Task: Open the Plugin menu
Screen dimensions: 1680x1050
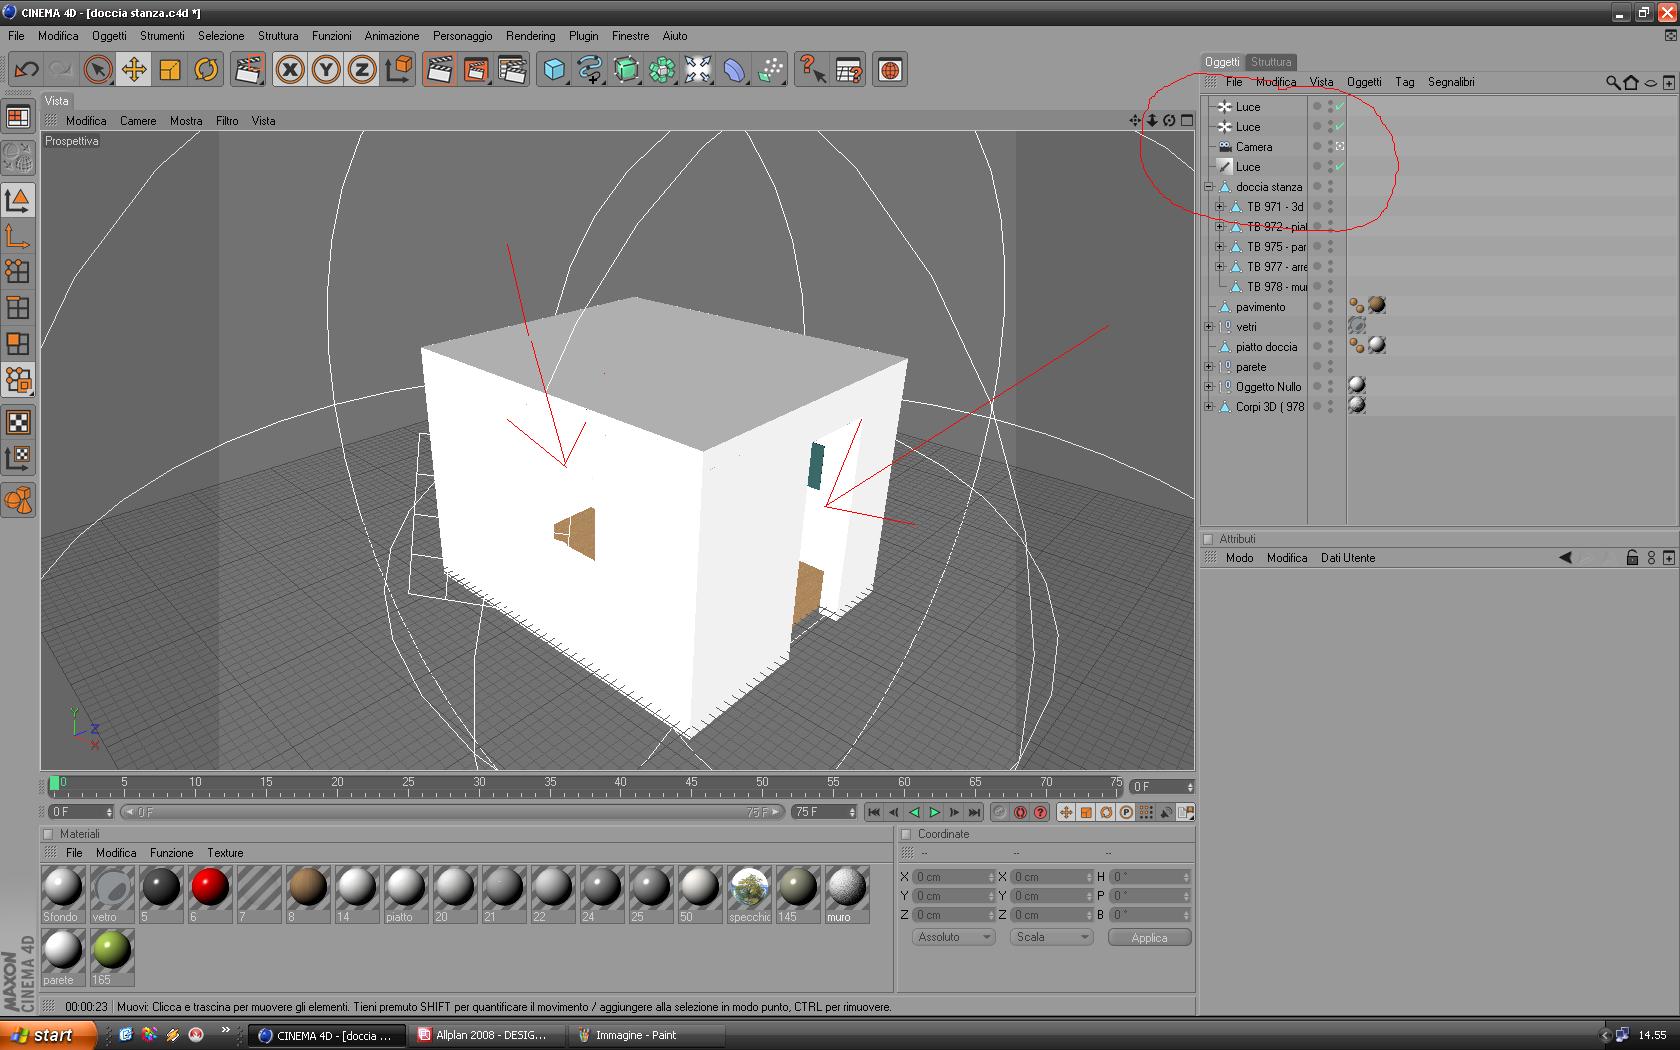Action: click(x=584, y=36)
